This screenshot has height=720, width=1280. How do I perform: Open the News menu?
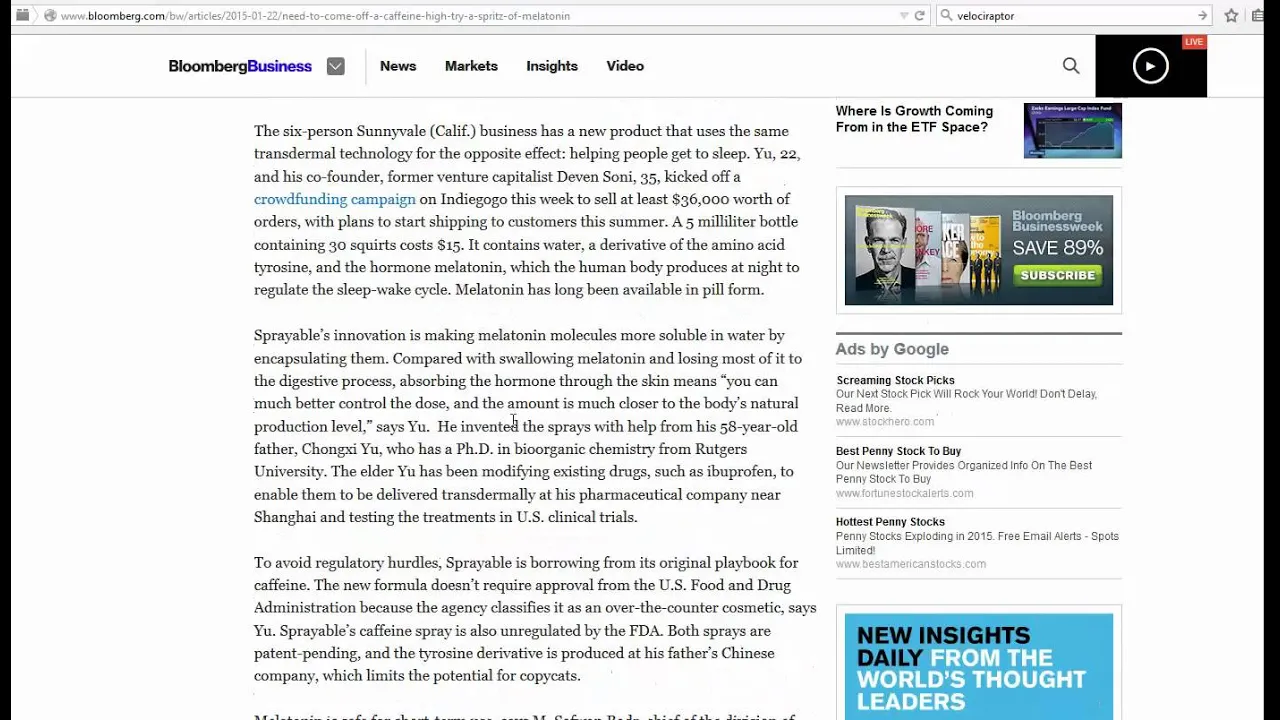(398, 66)
